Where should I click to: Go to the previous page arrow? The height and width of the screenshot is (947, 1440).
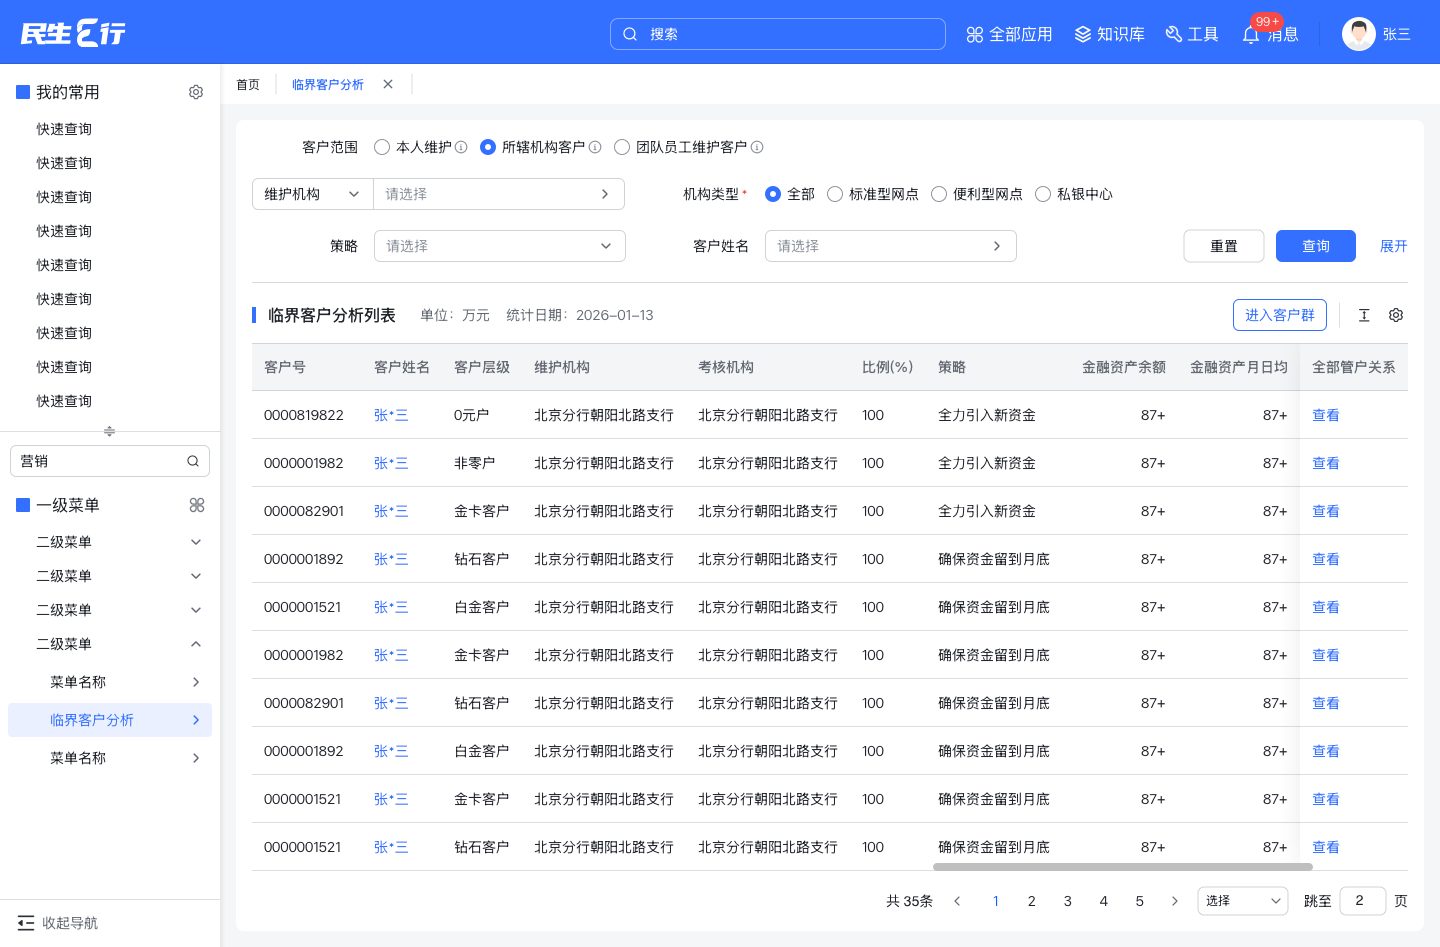tap(957, 901)
